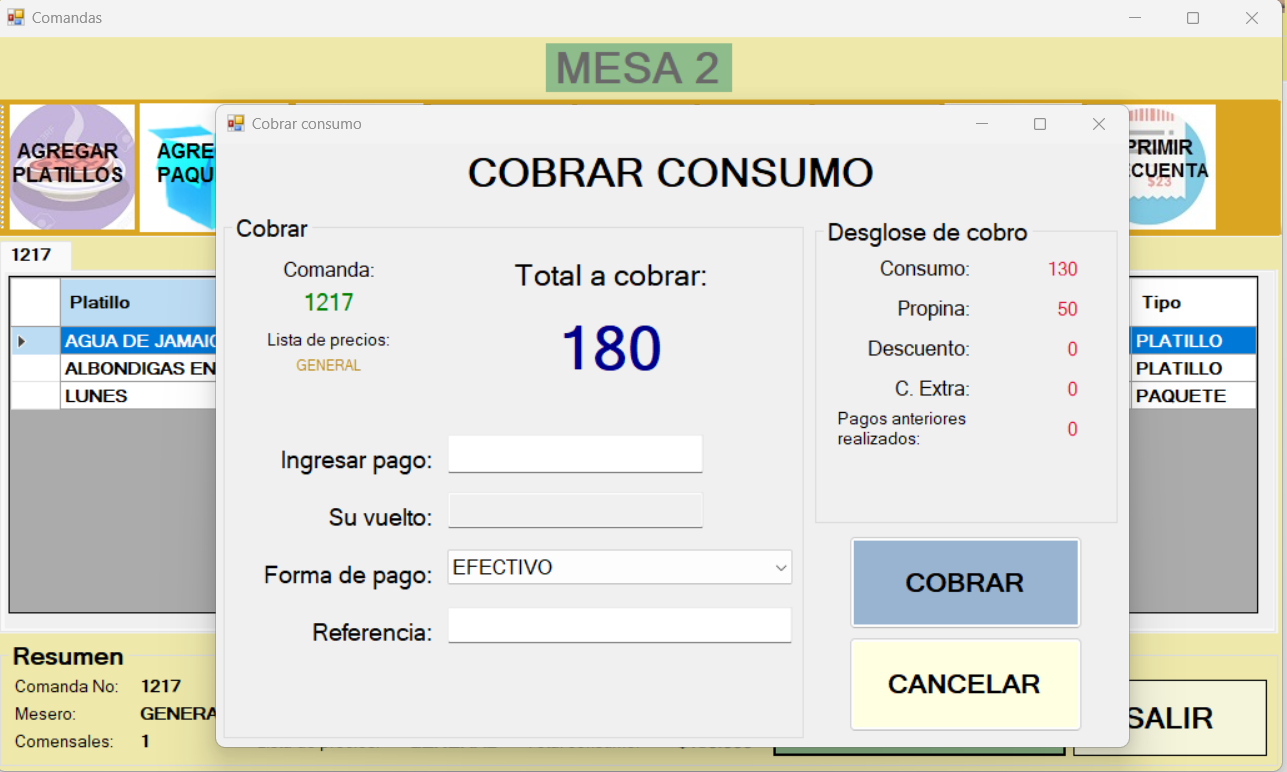
Task: Click the Tipo column header
Action: coord(1192,303)
